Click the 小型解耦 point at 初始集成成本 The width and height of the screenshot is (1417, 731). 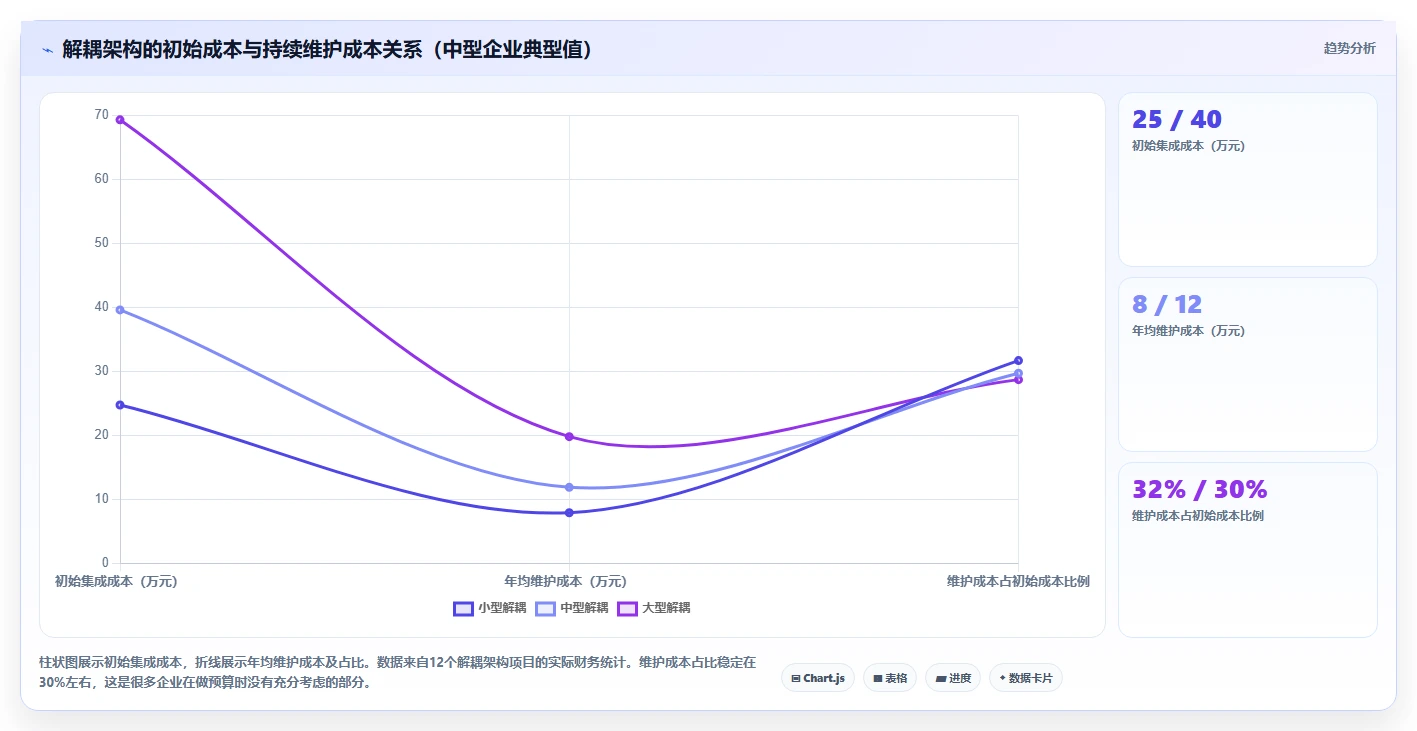(x=120, y=405)
